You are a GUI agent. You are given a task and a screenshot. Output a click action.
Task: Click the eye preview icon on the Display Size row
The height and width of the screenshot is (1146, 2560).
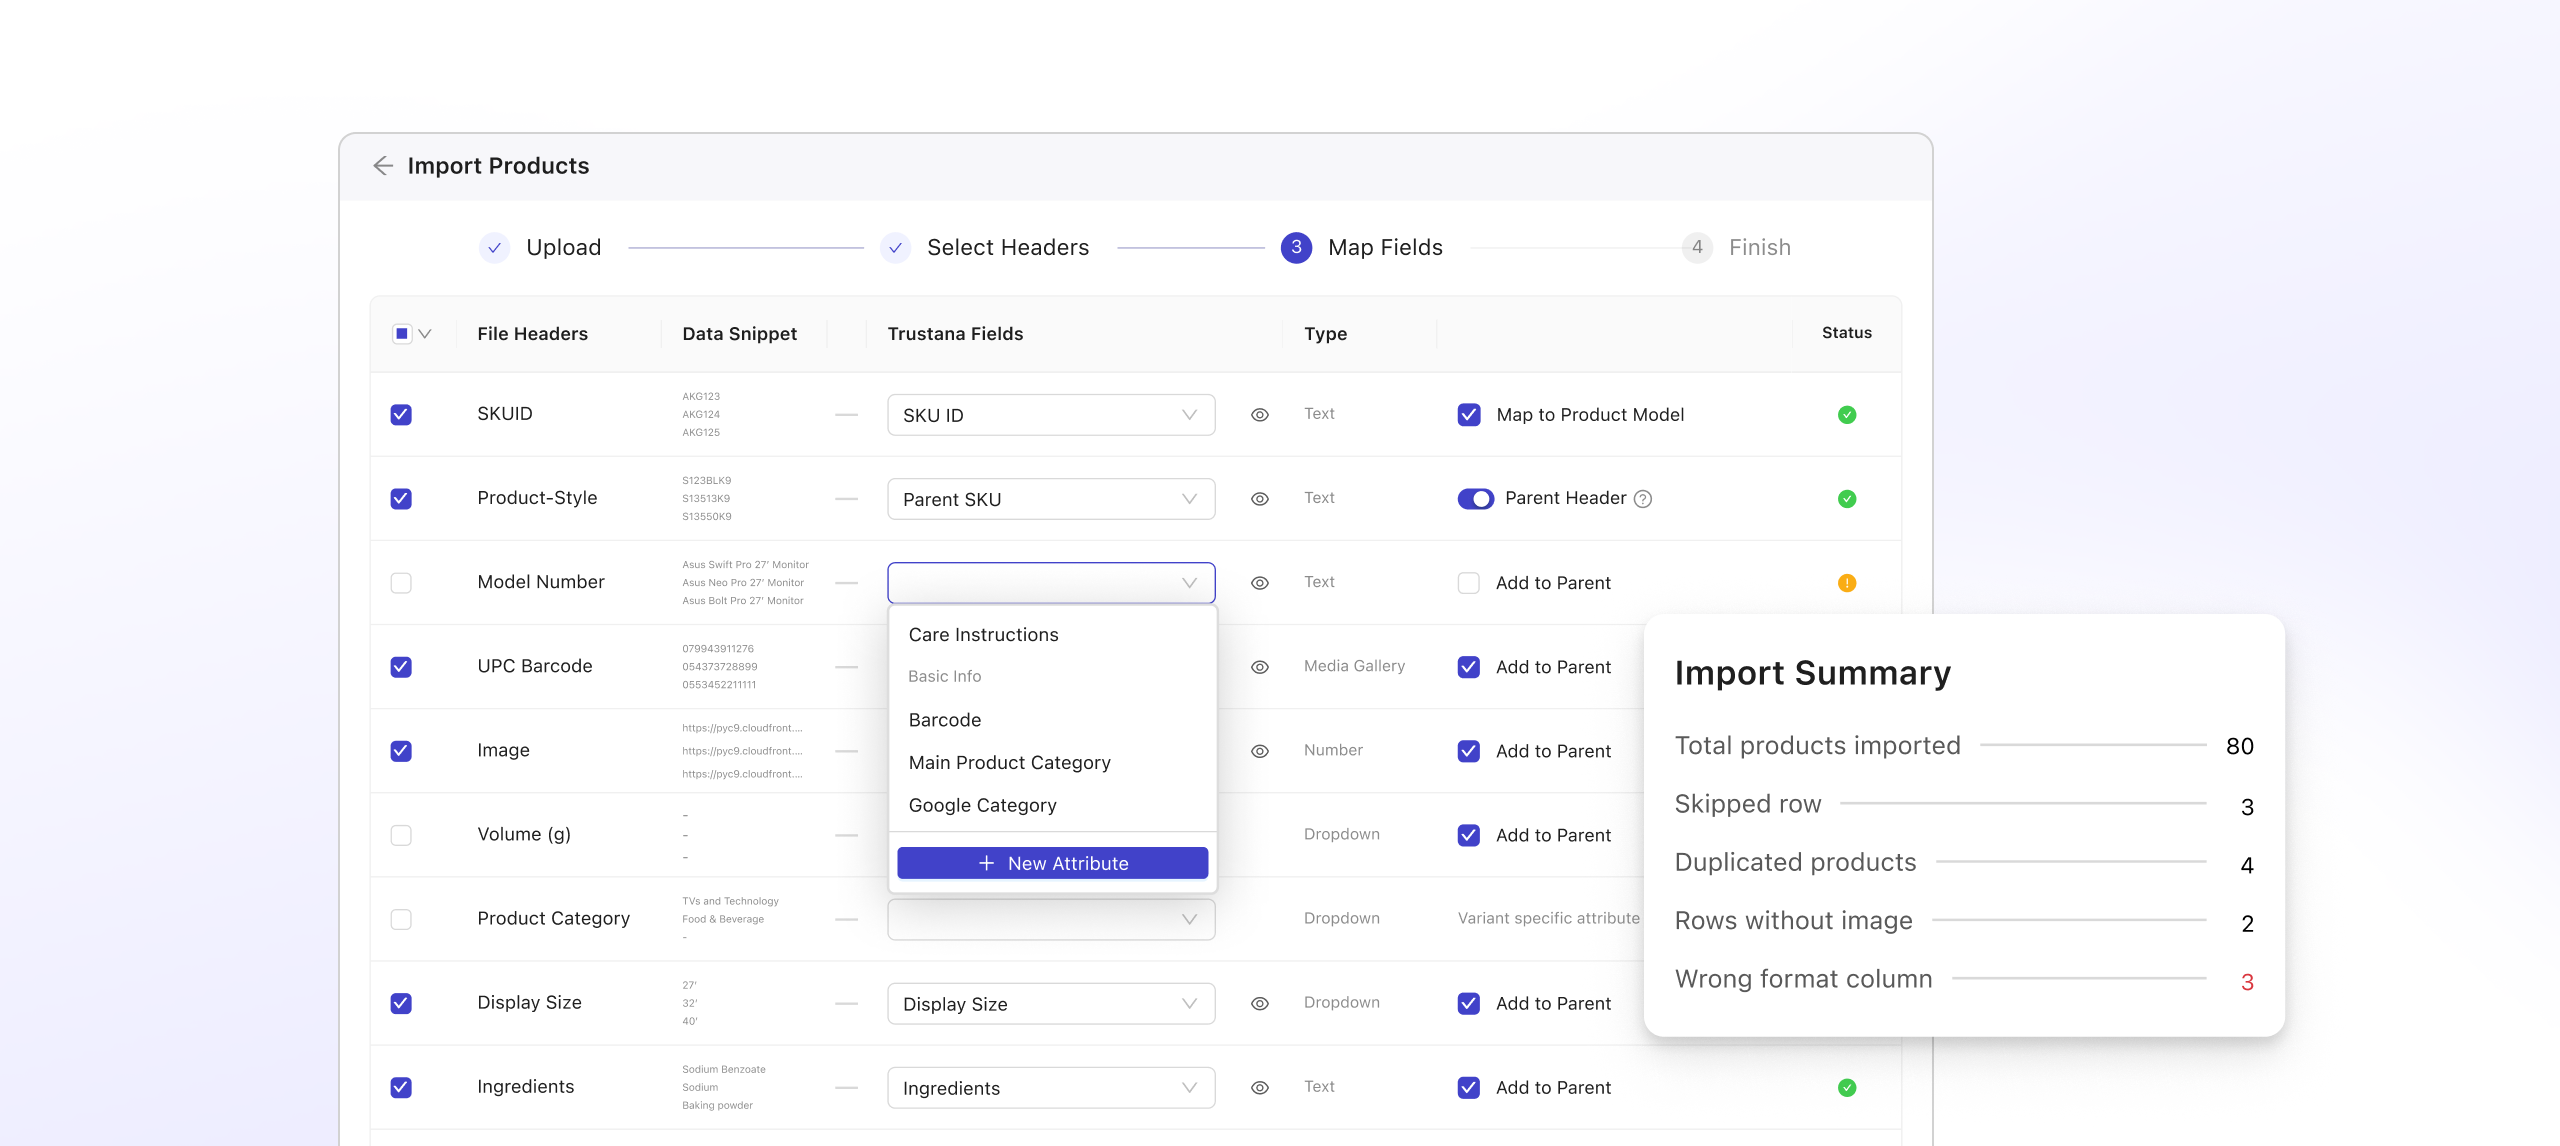point(1259,1003)
